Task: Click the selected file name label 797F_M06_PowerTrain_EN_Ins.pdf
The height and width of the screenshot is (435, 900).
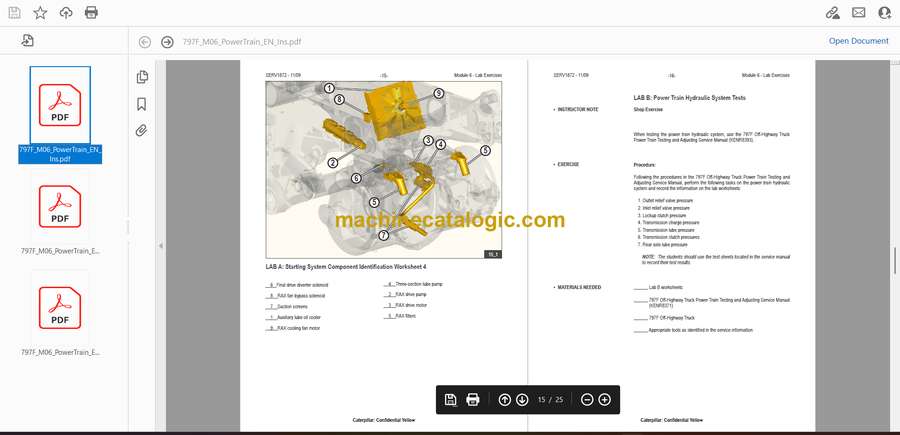Action: pyautogui.click(x=60, y=154)
